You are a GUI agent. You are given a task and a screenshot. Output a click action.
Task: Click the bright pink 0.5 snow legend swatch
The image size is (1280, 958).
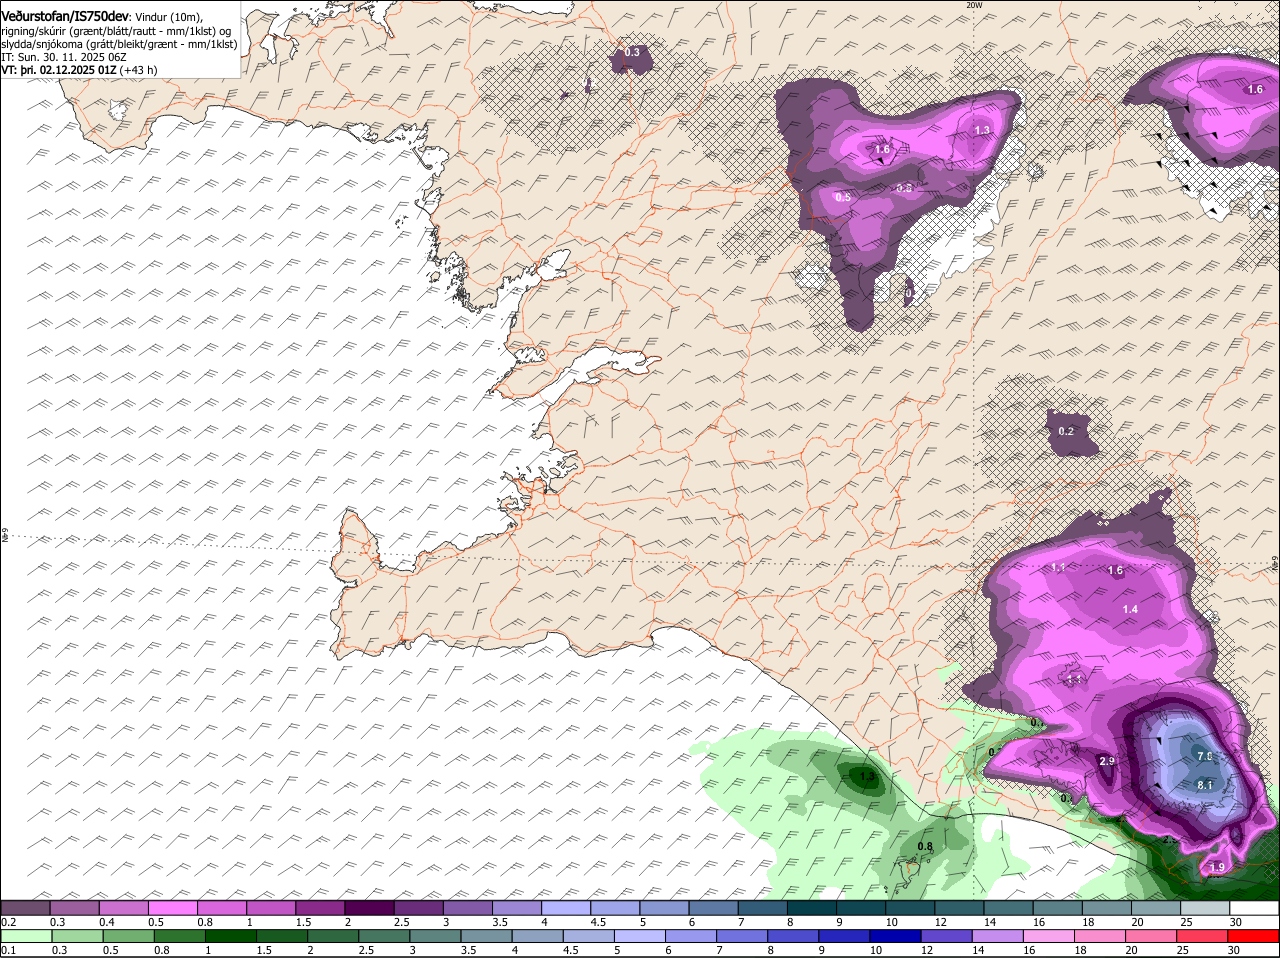click(x=173, y=908)
